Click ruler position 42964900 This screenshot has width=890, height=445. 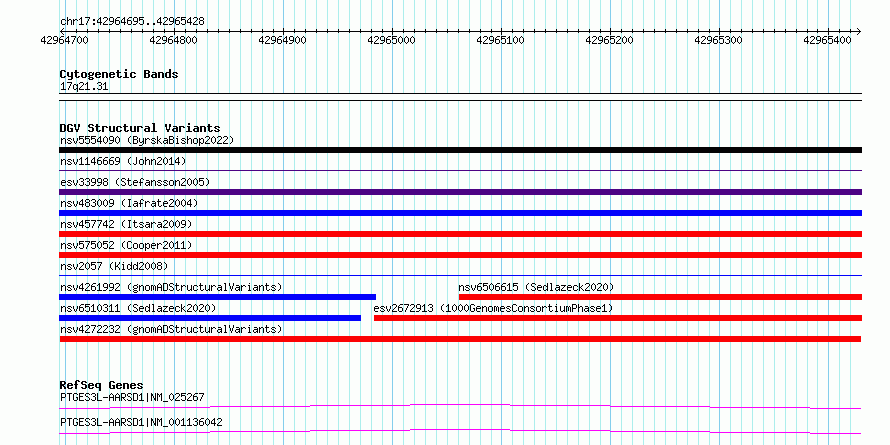point(283,40)
